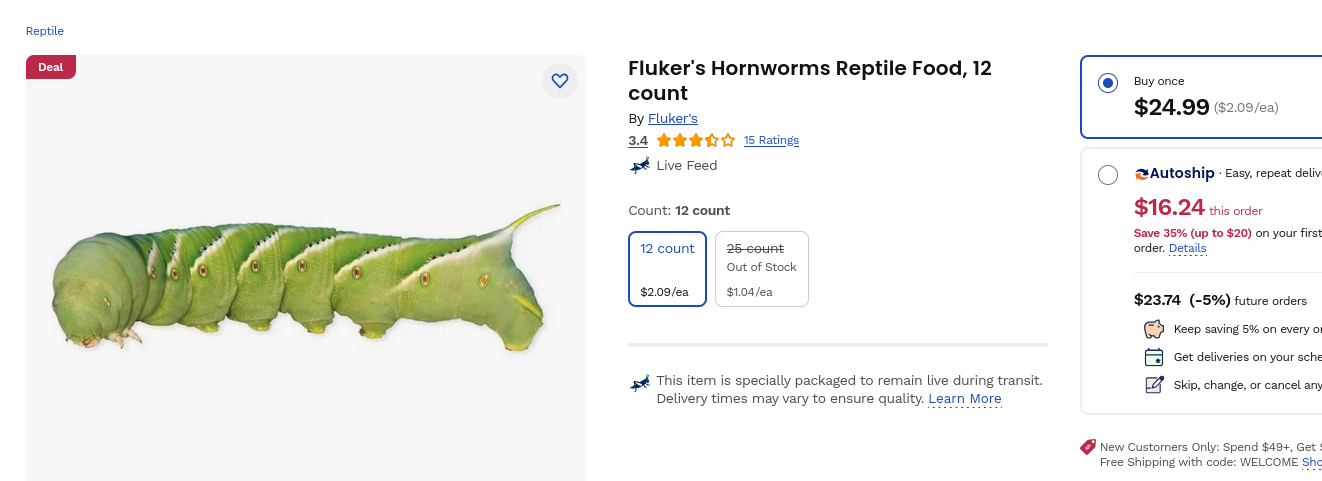The height and width of the screenshot is (481, 1322).
Task: Click the calendar deliveries icon
Action: coord(1154,357)
